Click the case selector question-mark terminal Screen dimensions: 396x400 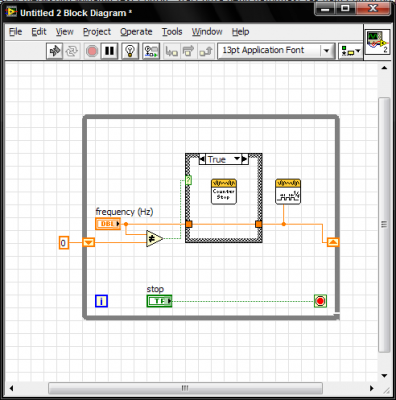(x=188, y=180)
